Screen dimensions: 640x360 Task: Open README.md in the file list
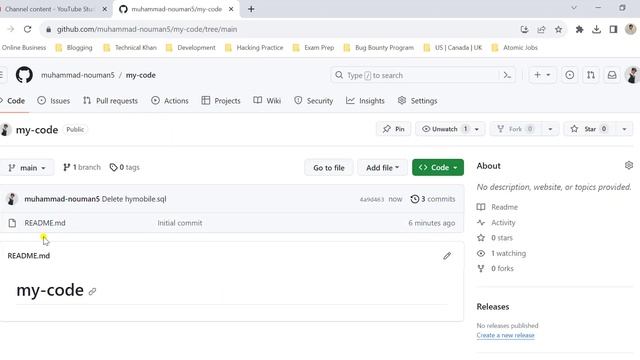(45, 223)
